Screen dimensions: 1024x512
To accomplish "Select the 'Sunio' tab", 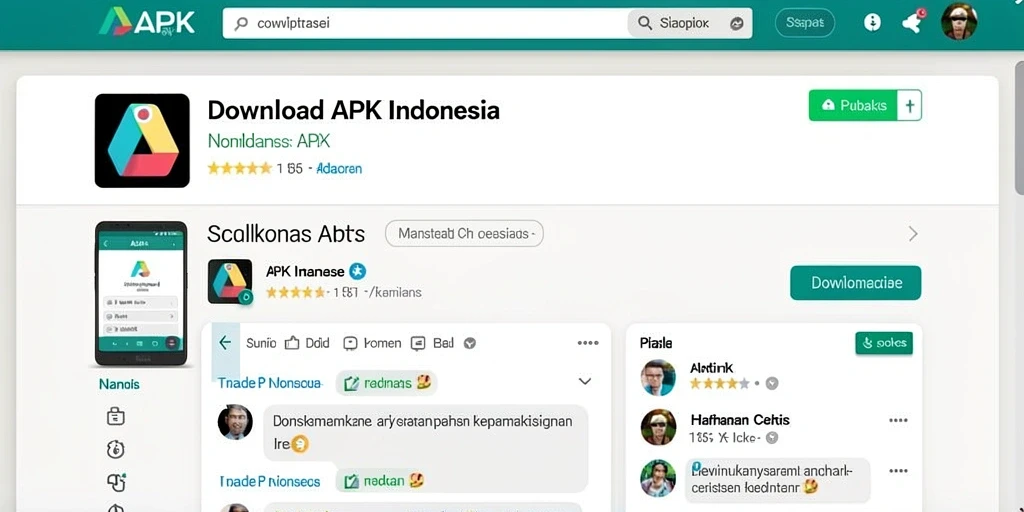I will click(261, 343).
